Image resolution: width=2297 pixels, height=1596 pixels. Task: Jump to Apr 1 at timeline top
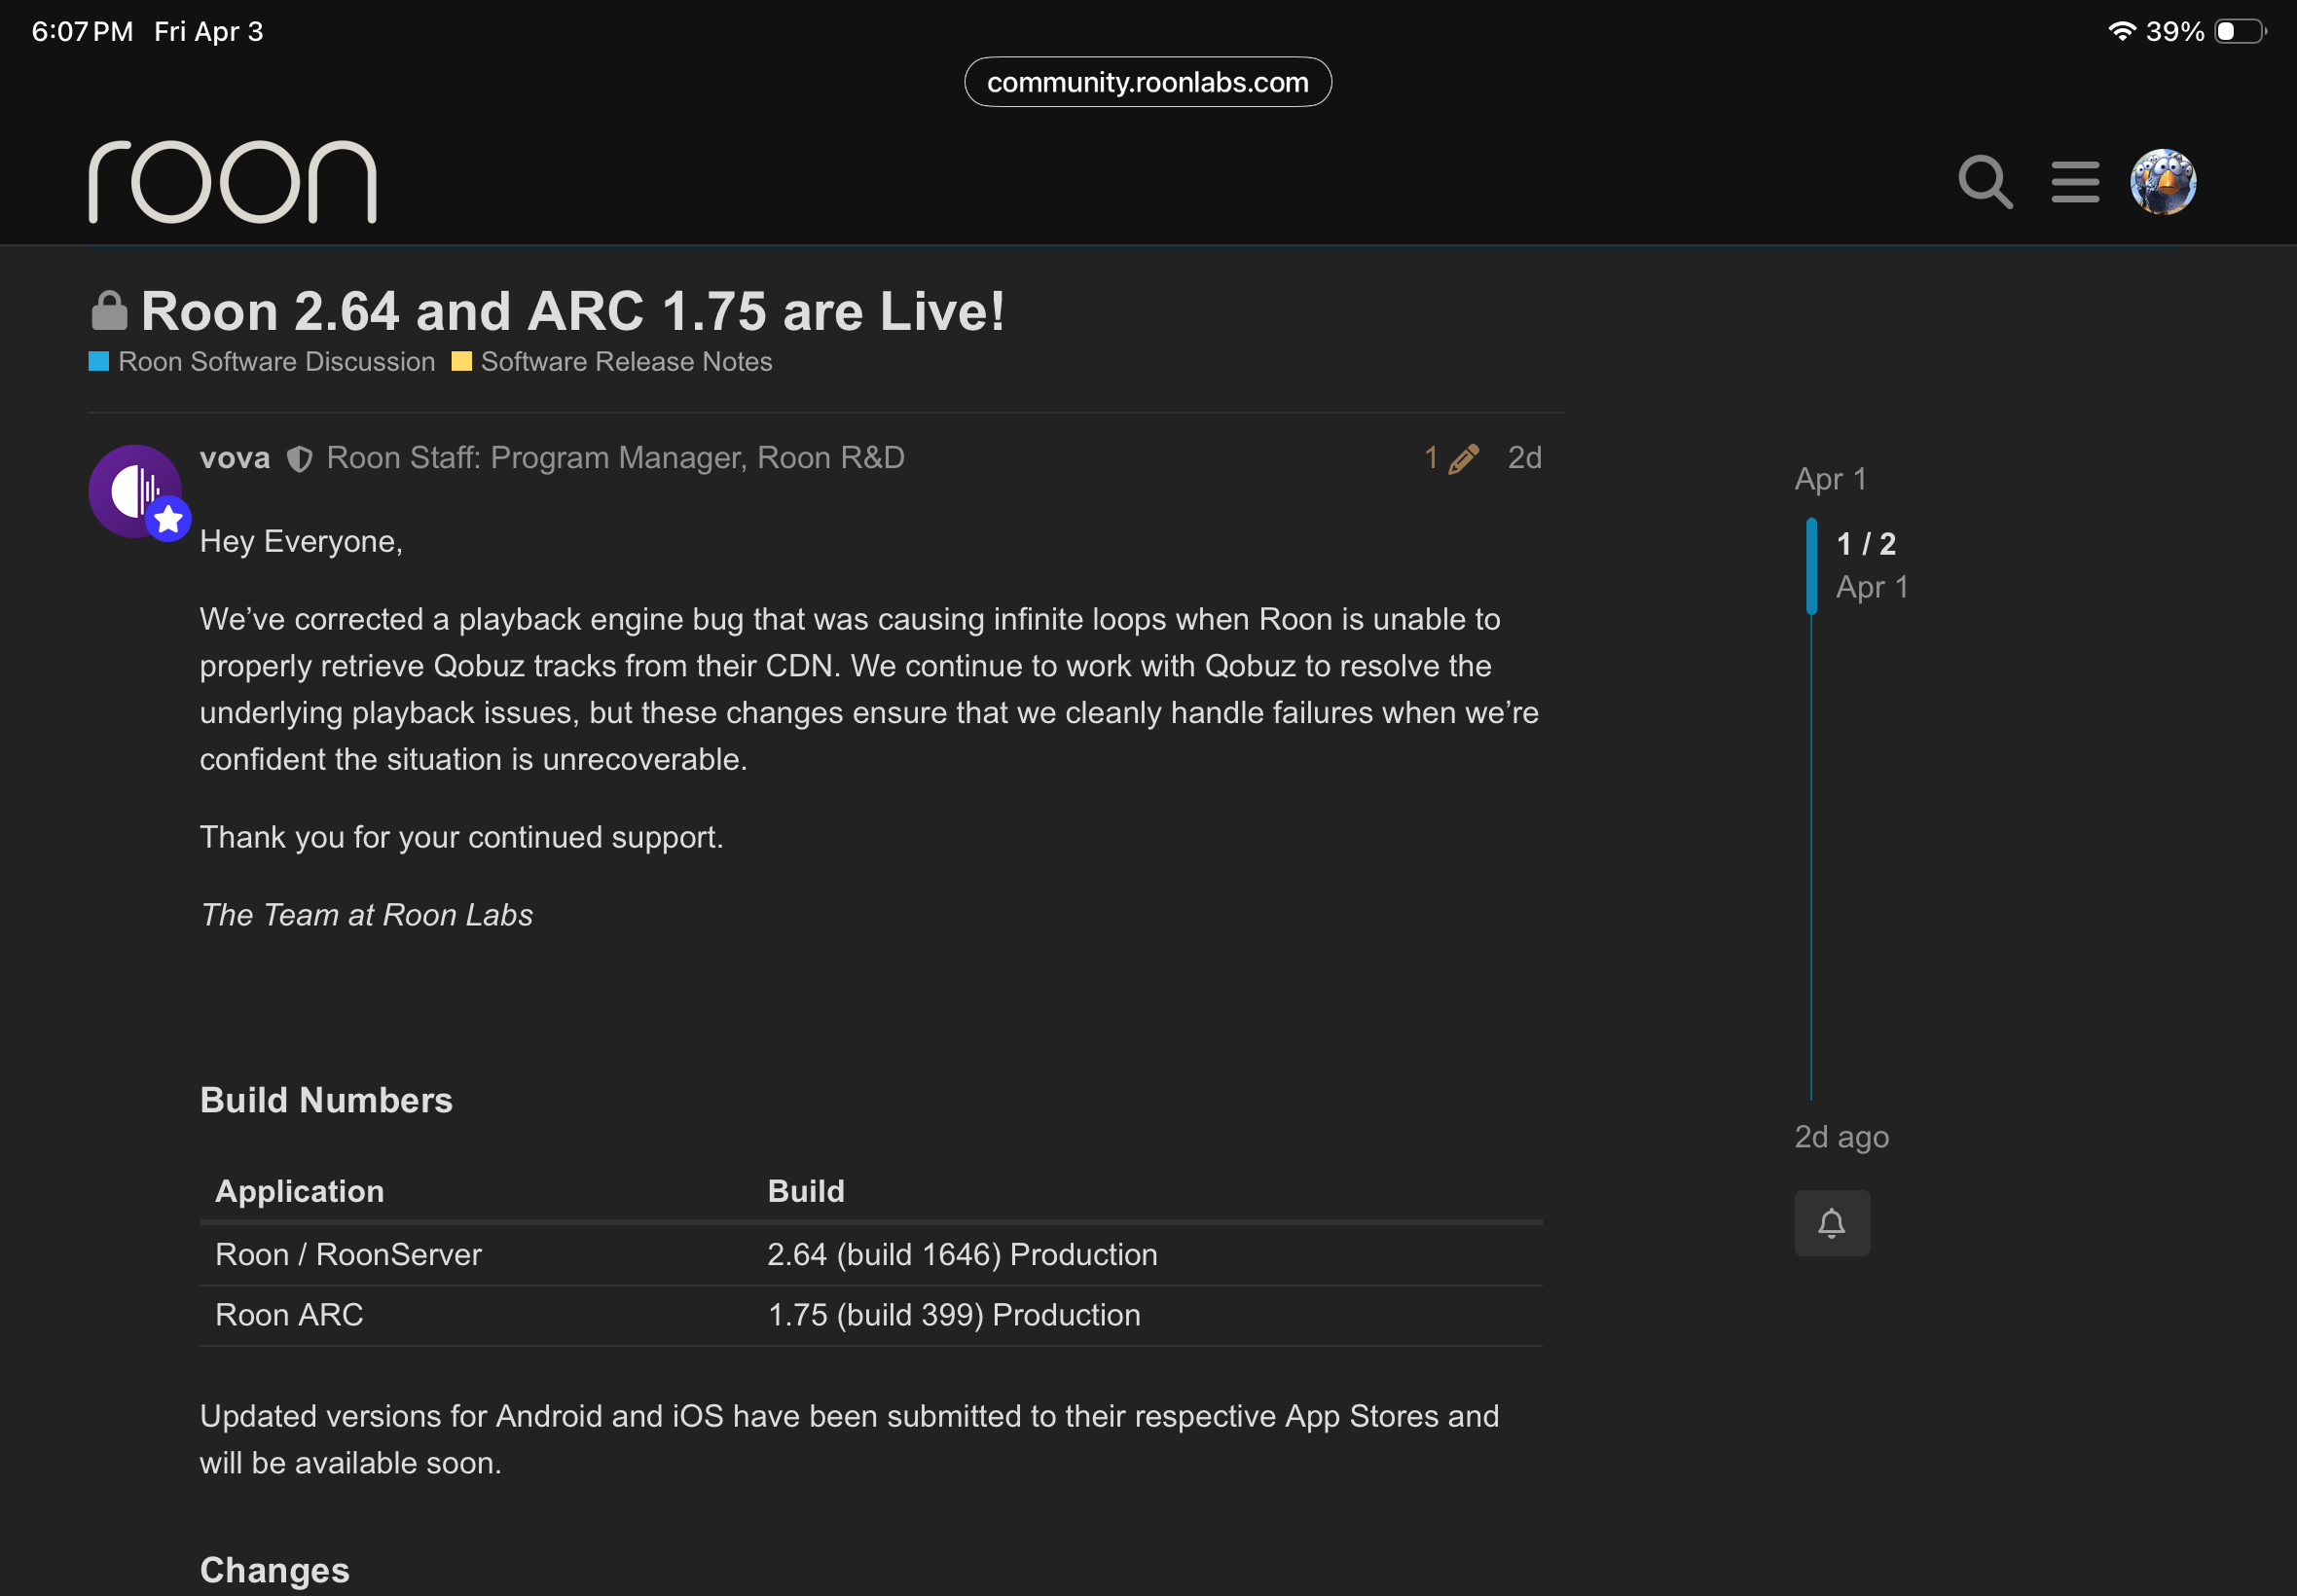(1830, 479)
